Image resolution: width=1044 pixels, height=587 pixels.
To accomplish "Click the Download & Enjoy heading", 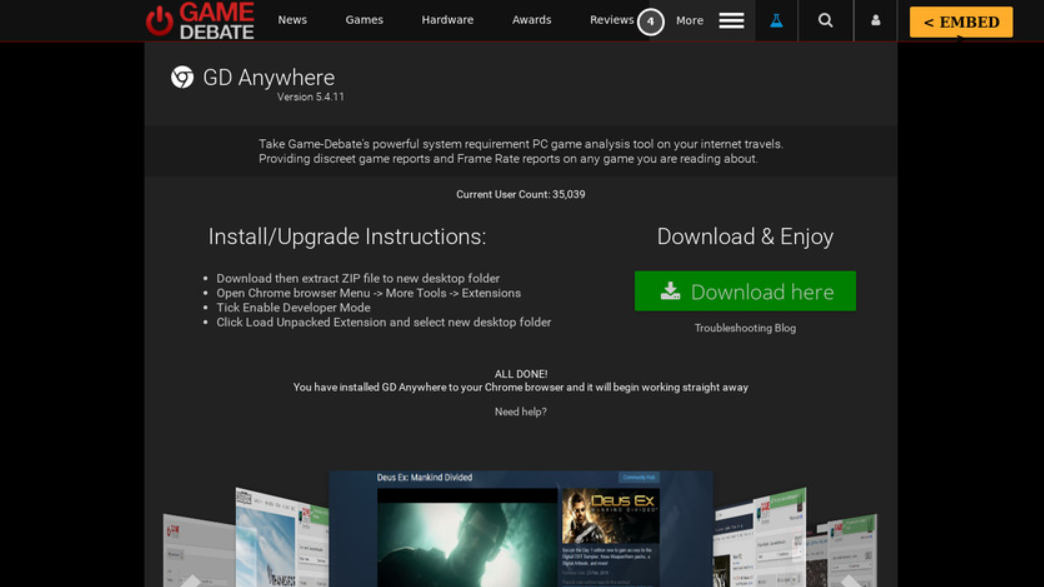I will tap(745, 237).
